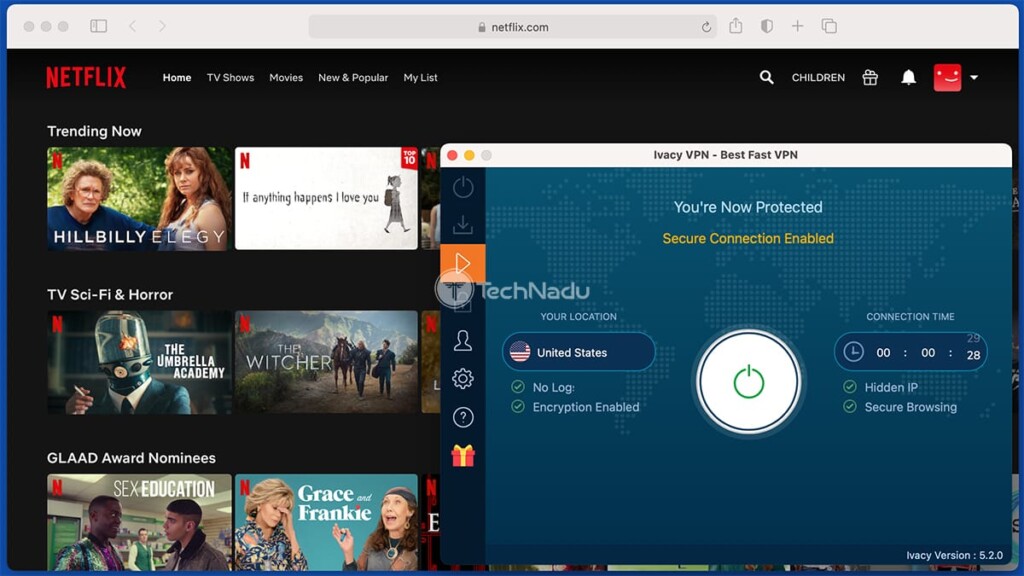
Task: Click the Ivacy sidebar power icon
Action: 463,187
